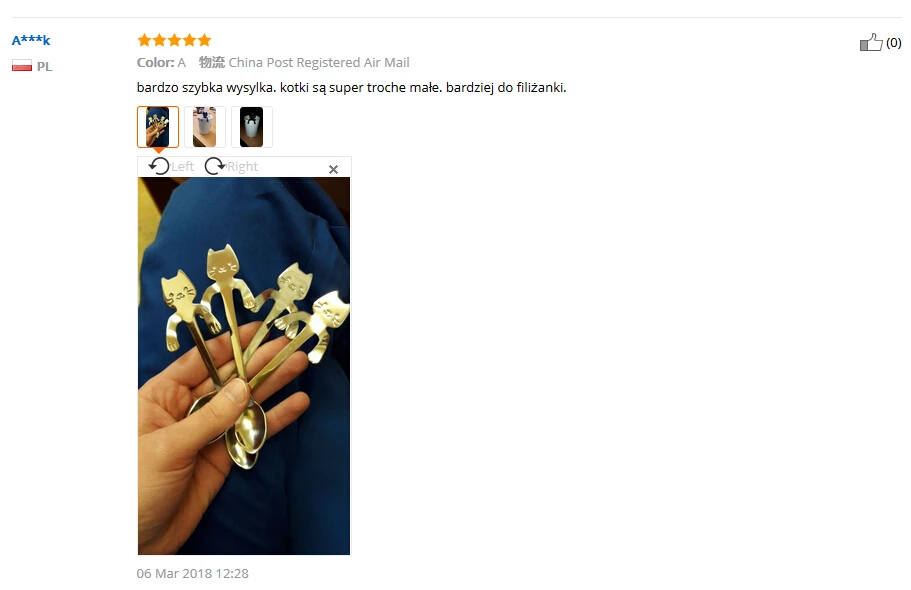
Task: Click the 06 Mar 2018 timestamp
Action: pos(192,574)
